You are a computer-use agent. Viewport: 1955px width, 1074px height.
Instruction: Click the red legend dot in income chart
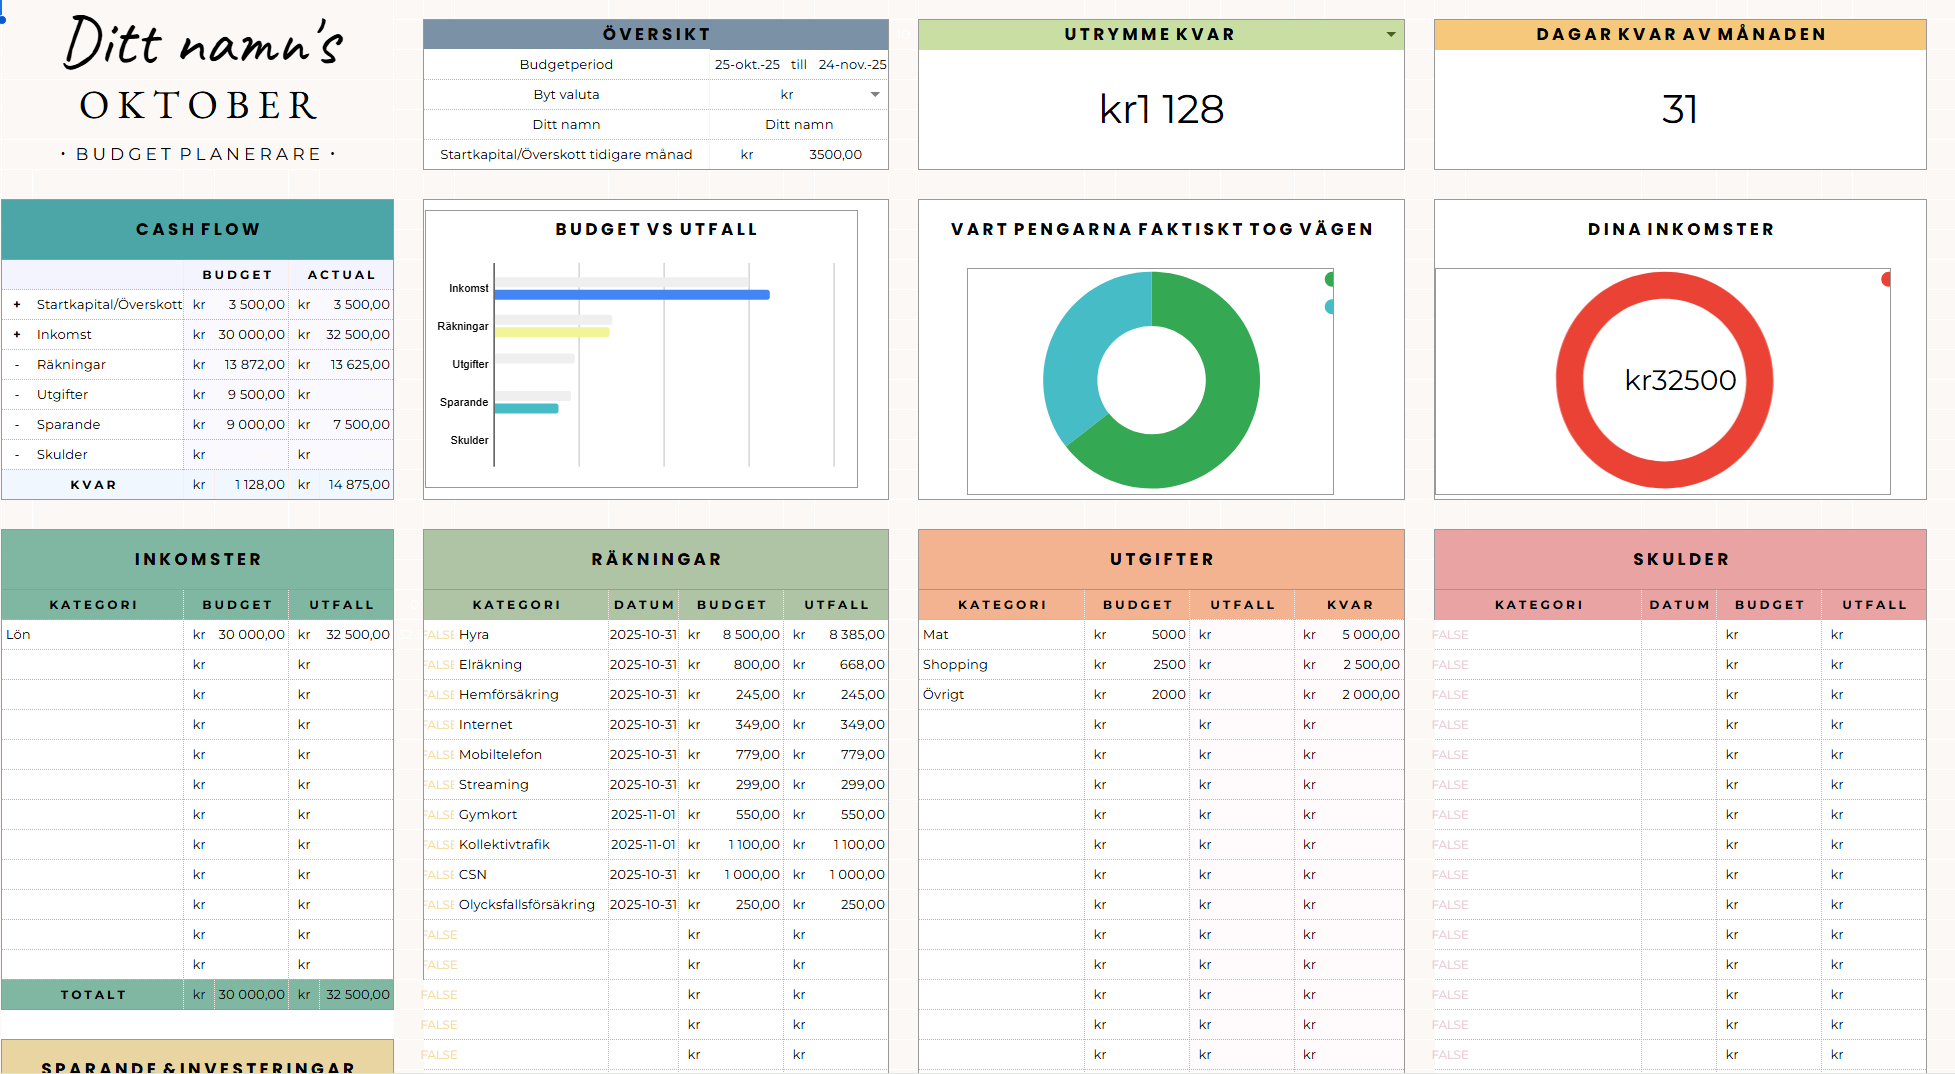coord(1885,280)
